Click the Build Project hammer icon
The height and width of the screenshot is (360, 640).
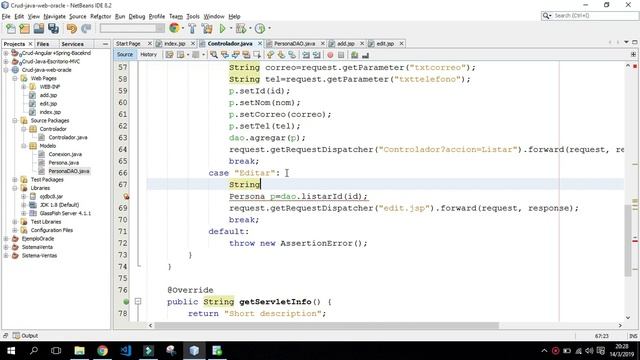(x=192, y=29)
